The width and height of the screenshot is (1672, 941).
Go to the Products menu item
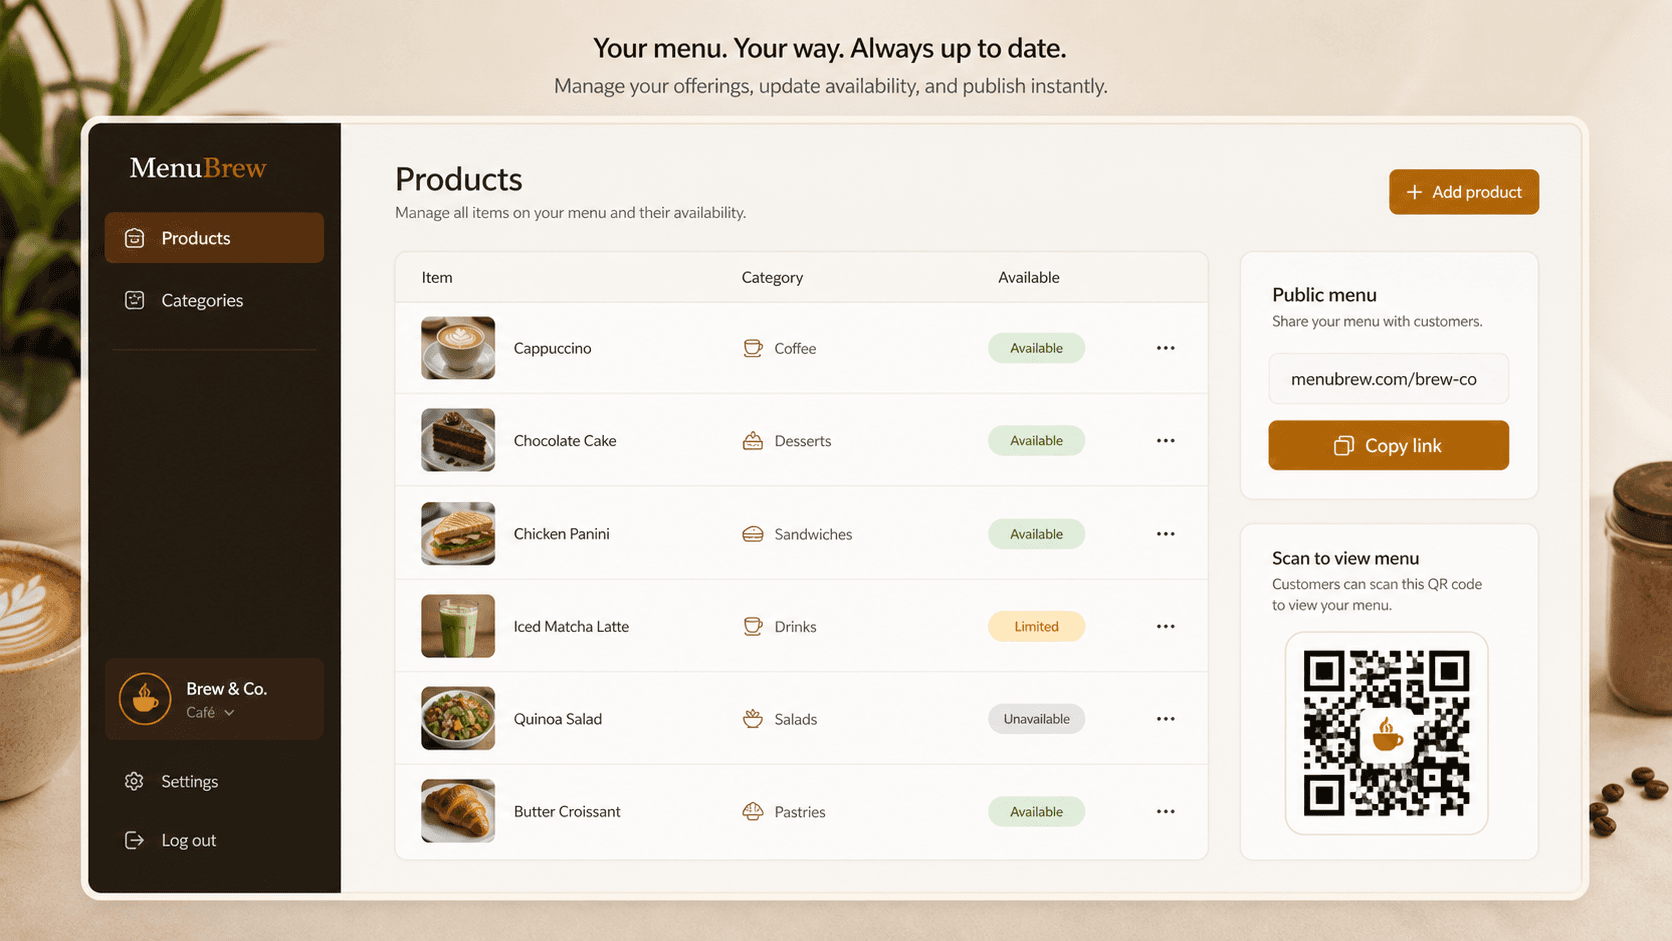(214, 238)
